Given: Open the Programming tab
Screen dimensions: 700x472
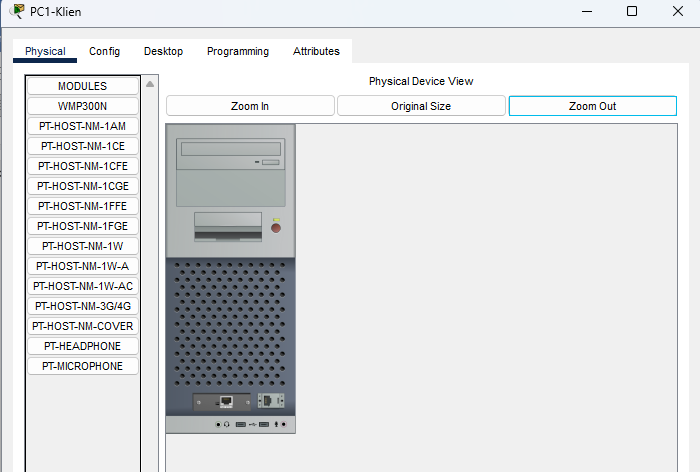Looking at the screenshot, I should tap(238, 51).
